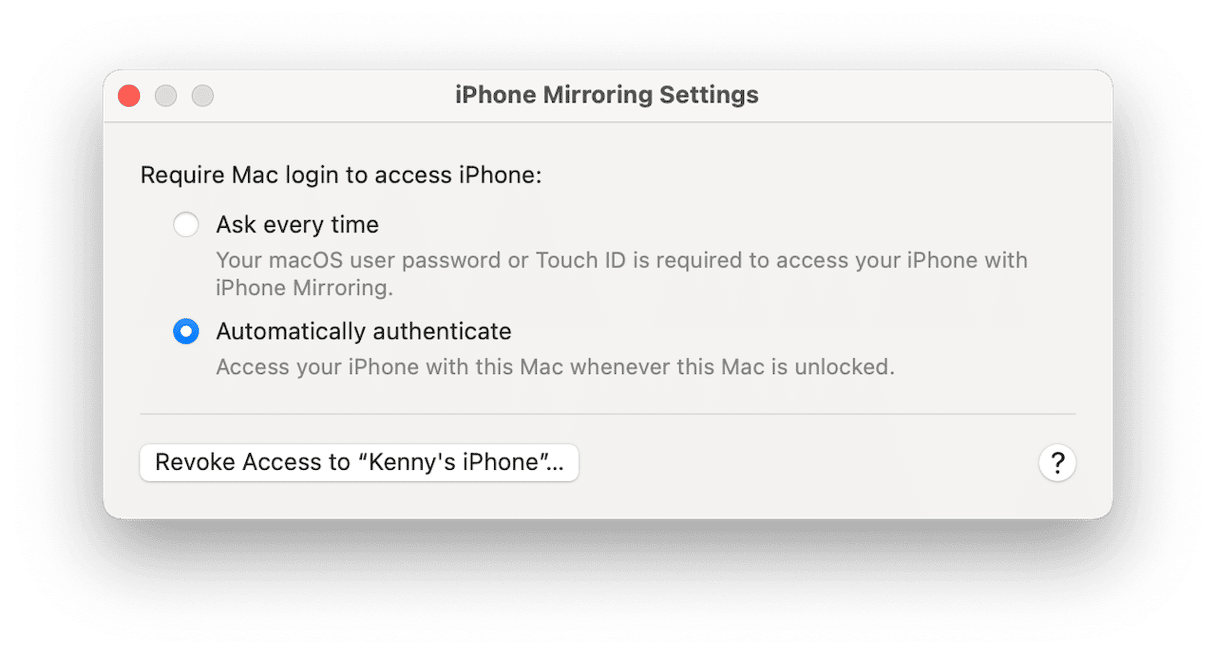Image resolution: width=1216 pixels, height=655 pixels.
Task: Select the "Ask every time" radio button
Action: pyautogui.click(x=186, y=224)
